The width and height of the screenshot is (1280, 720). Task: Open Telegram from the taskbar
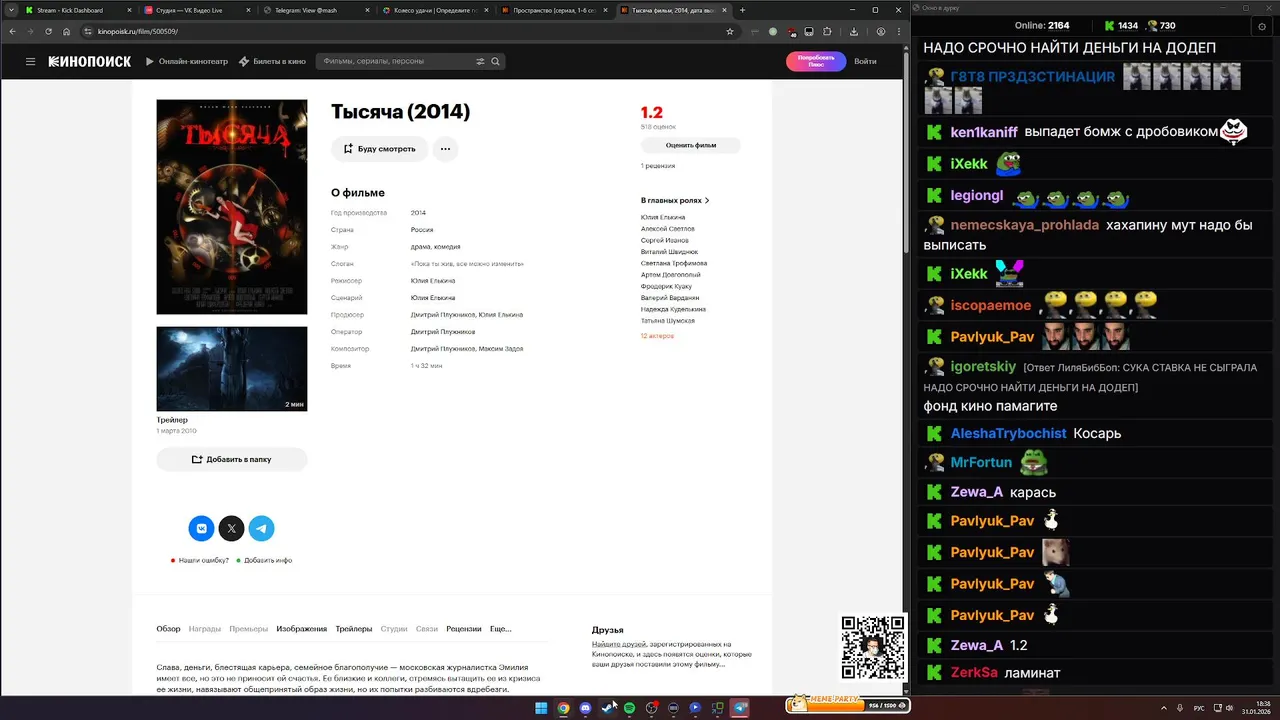pyautogui.click(x=740, y=708)
